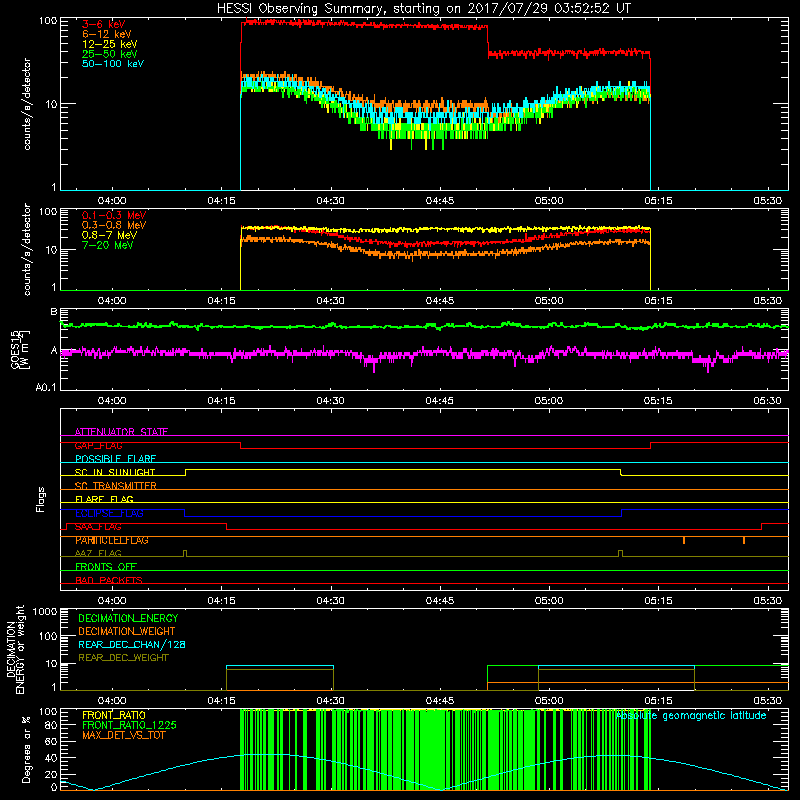Click the HESSI Observing Summary title
The image size is (800, 800).
[x=423, y=9]
